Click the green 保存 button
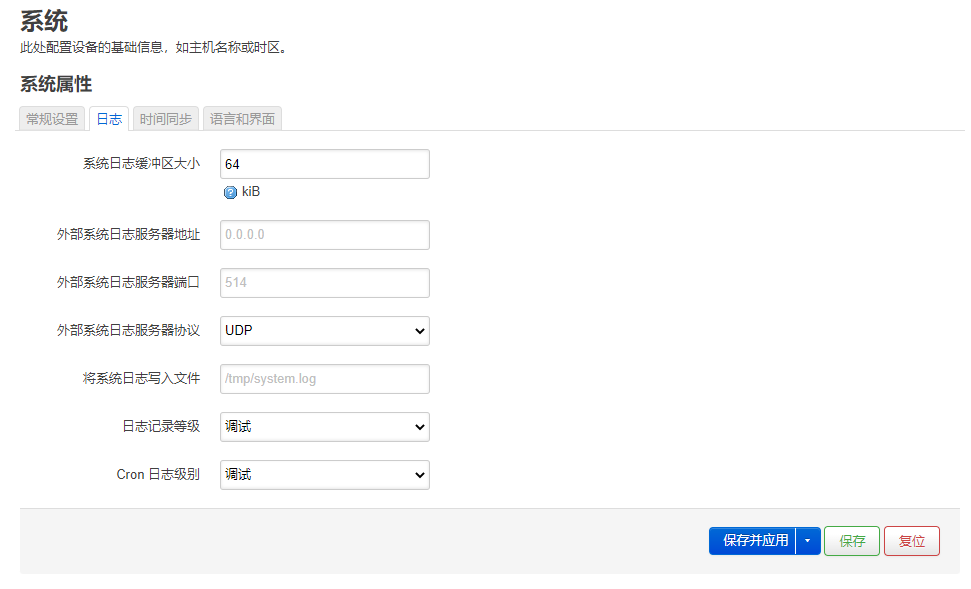The height and width of the screenshot is (589, 971). tap(852, 541)
